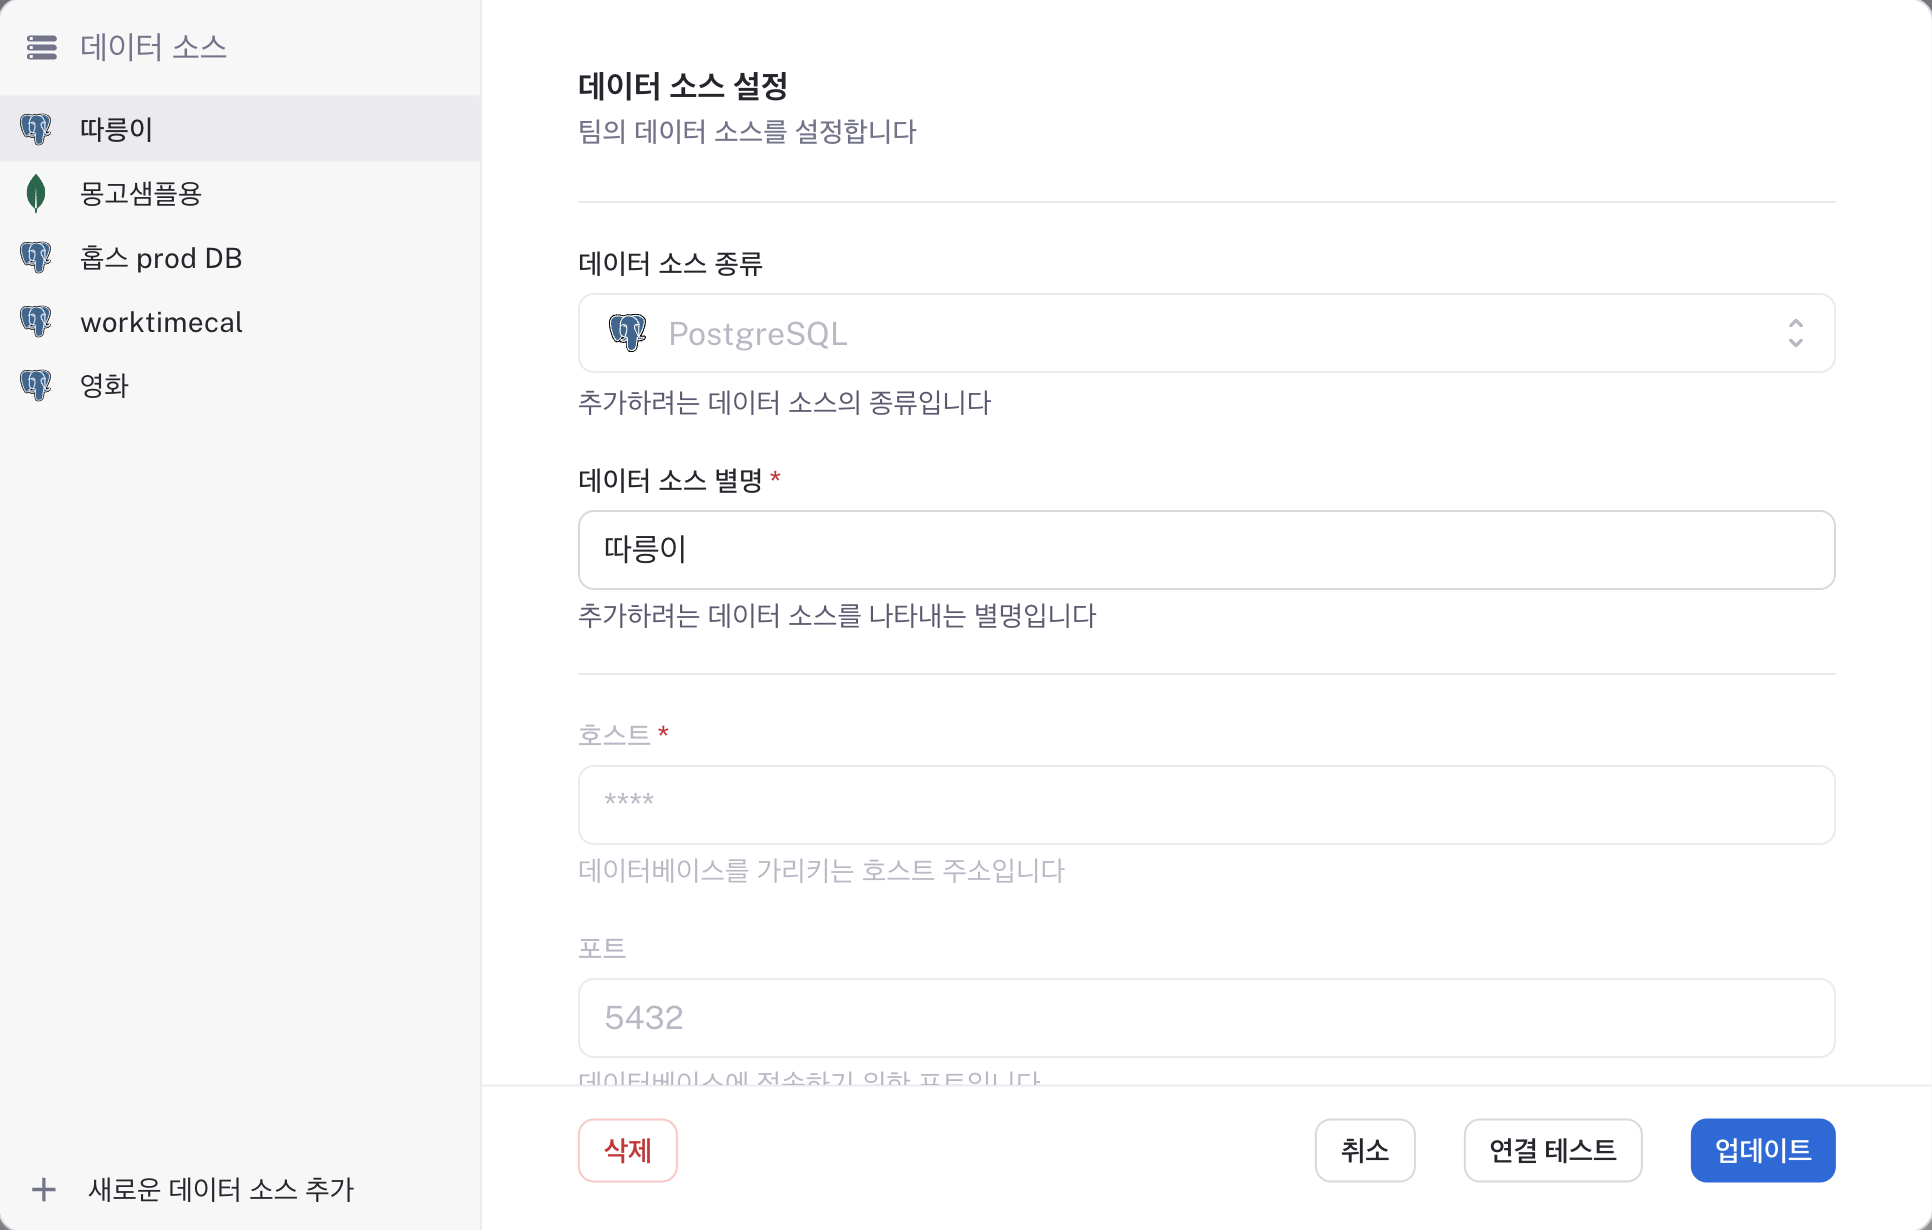The height and width of the screenshot is (1230, 1932).
Task: Click the 포트 field label
Action: pos(602,948)
